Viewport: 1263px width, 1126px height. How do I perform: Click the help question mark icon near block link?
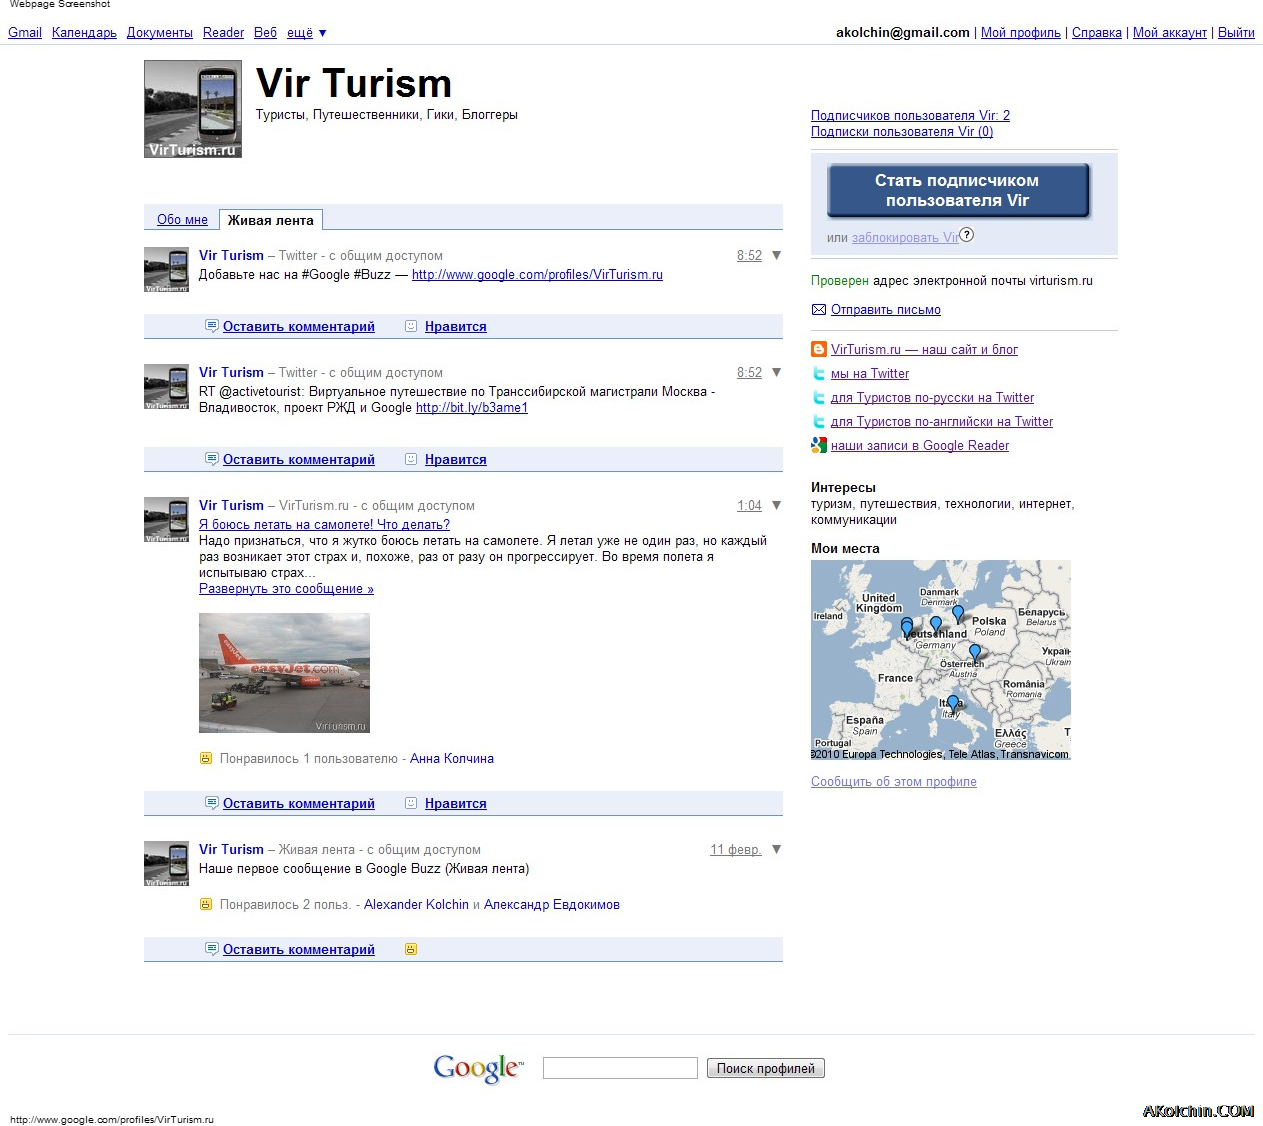click(x=966, y=235)
